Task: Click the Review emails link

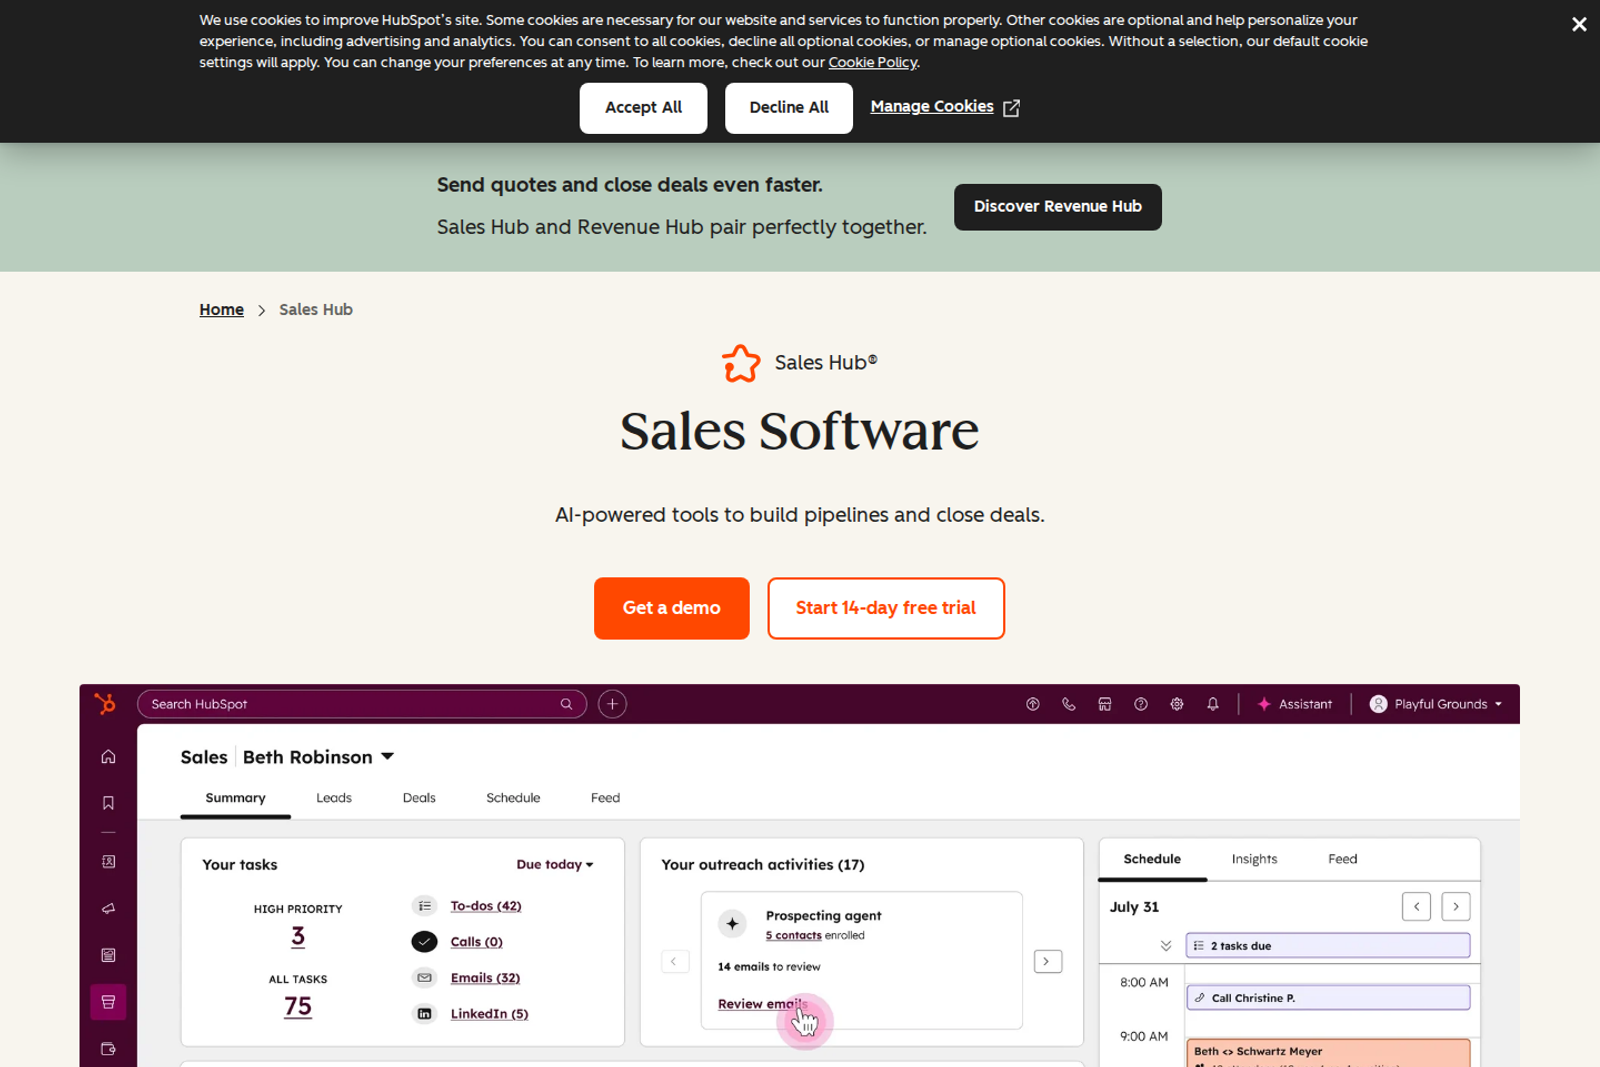Action: click(762, 1004)
